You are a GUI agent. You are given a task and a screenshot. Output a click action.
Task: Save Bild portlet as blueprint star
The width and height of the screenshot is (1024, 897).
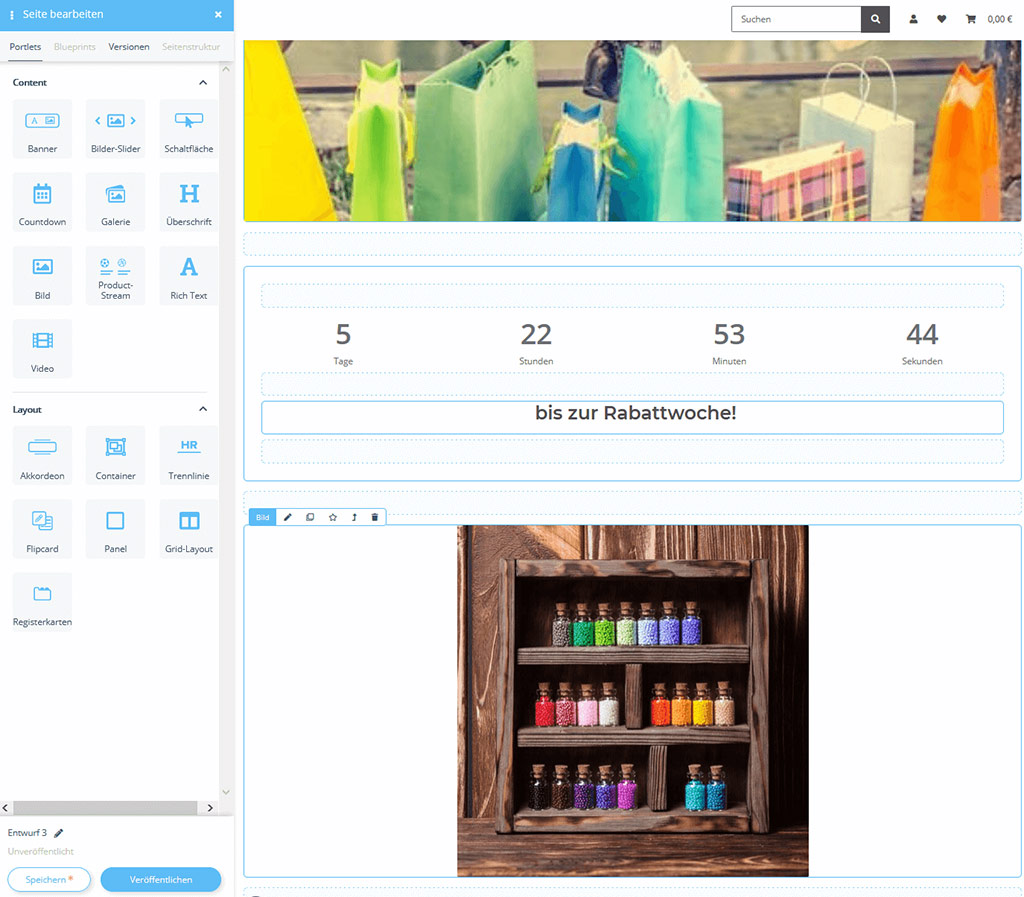332,517
